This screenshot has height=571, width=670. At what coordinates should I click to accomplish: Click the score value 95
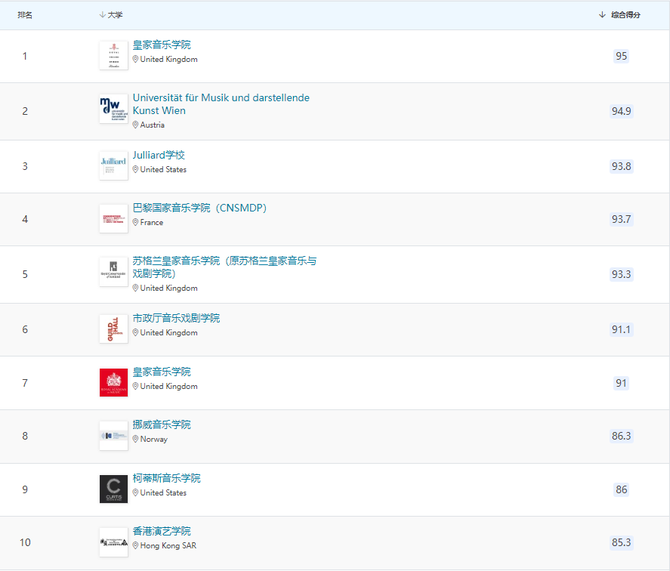coord(621,56)
